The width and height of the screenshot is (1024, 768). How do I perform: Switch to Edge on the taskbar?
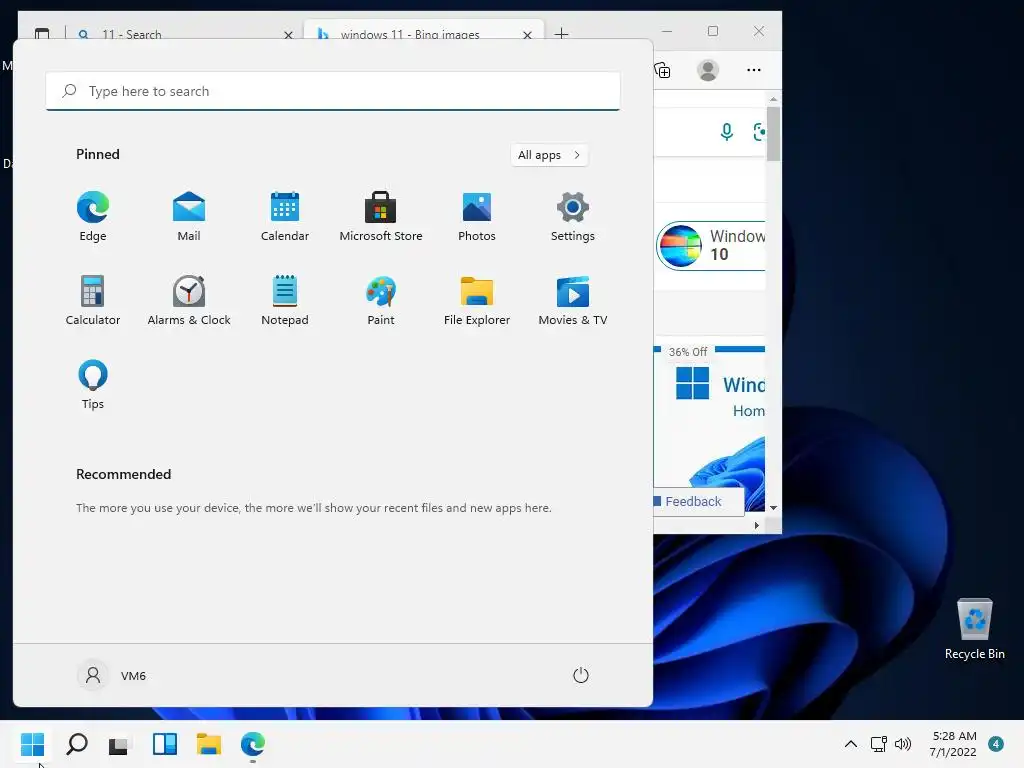point(253,744)
